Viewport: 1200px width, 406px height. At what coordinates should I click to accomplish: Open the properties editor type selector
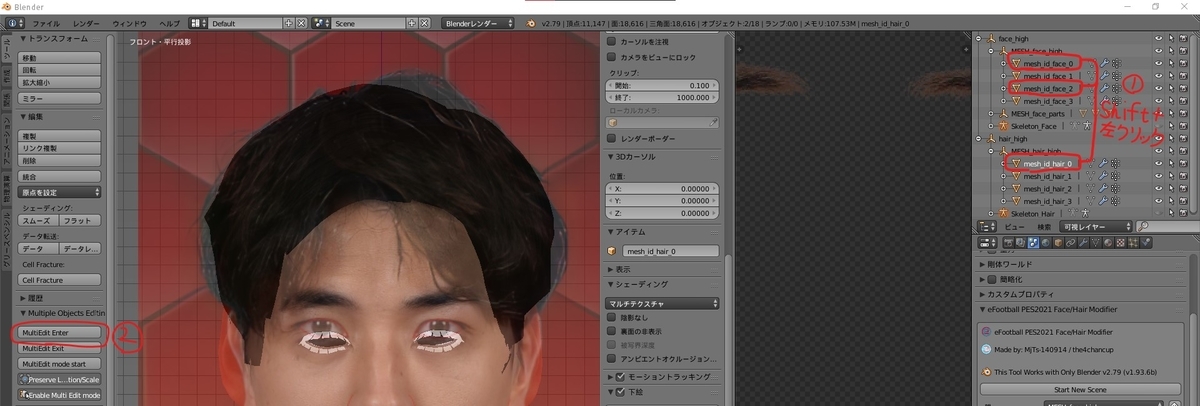pos(987,242)
